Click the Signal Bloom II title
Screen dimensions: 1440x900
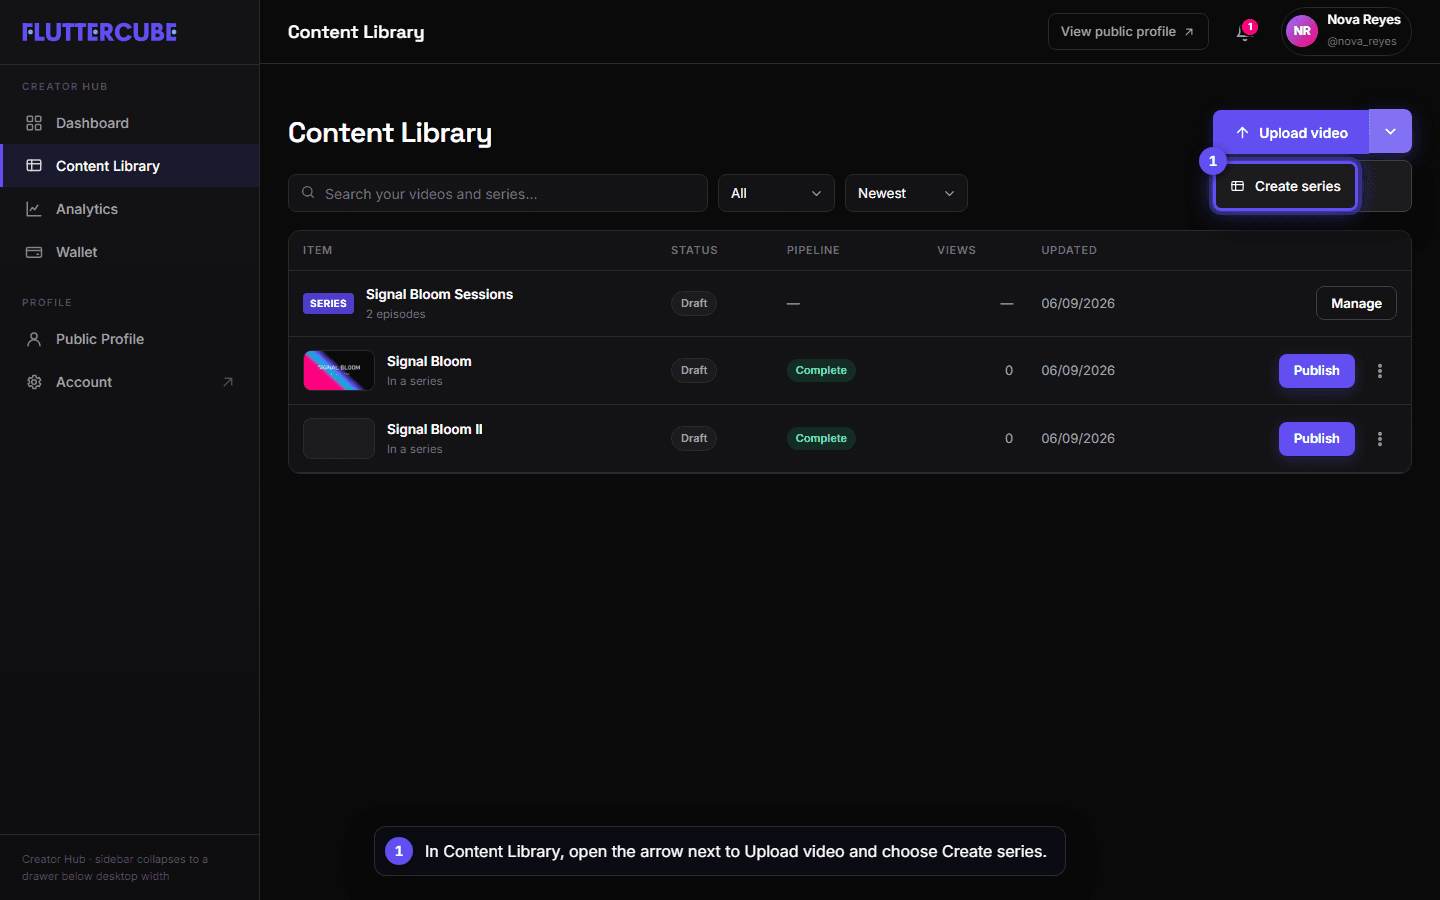point(435,429)
